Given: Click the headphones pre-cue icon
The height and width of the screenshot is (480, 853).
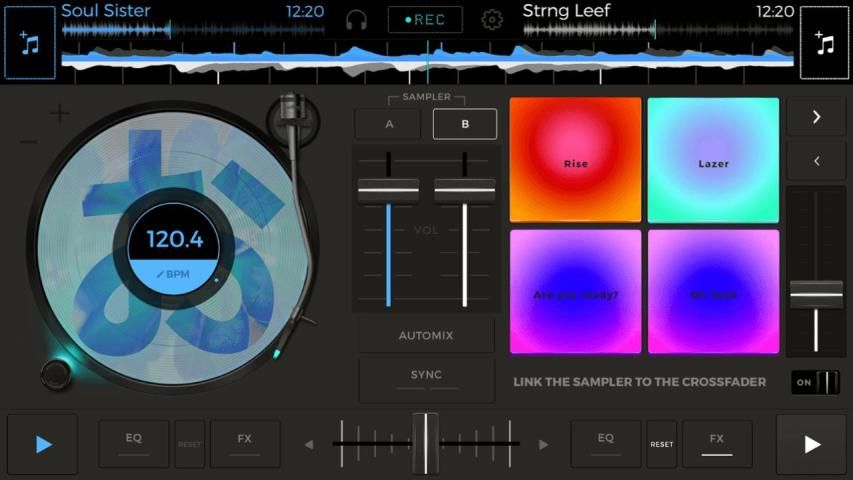Looking at the screenshot, I should 356,19.
